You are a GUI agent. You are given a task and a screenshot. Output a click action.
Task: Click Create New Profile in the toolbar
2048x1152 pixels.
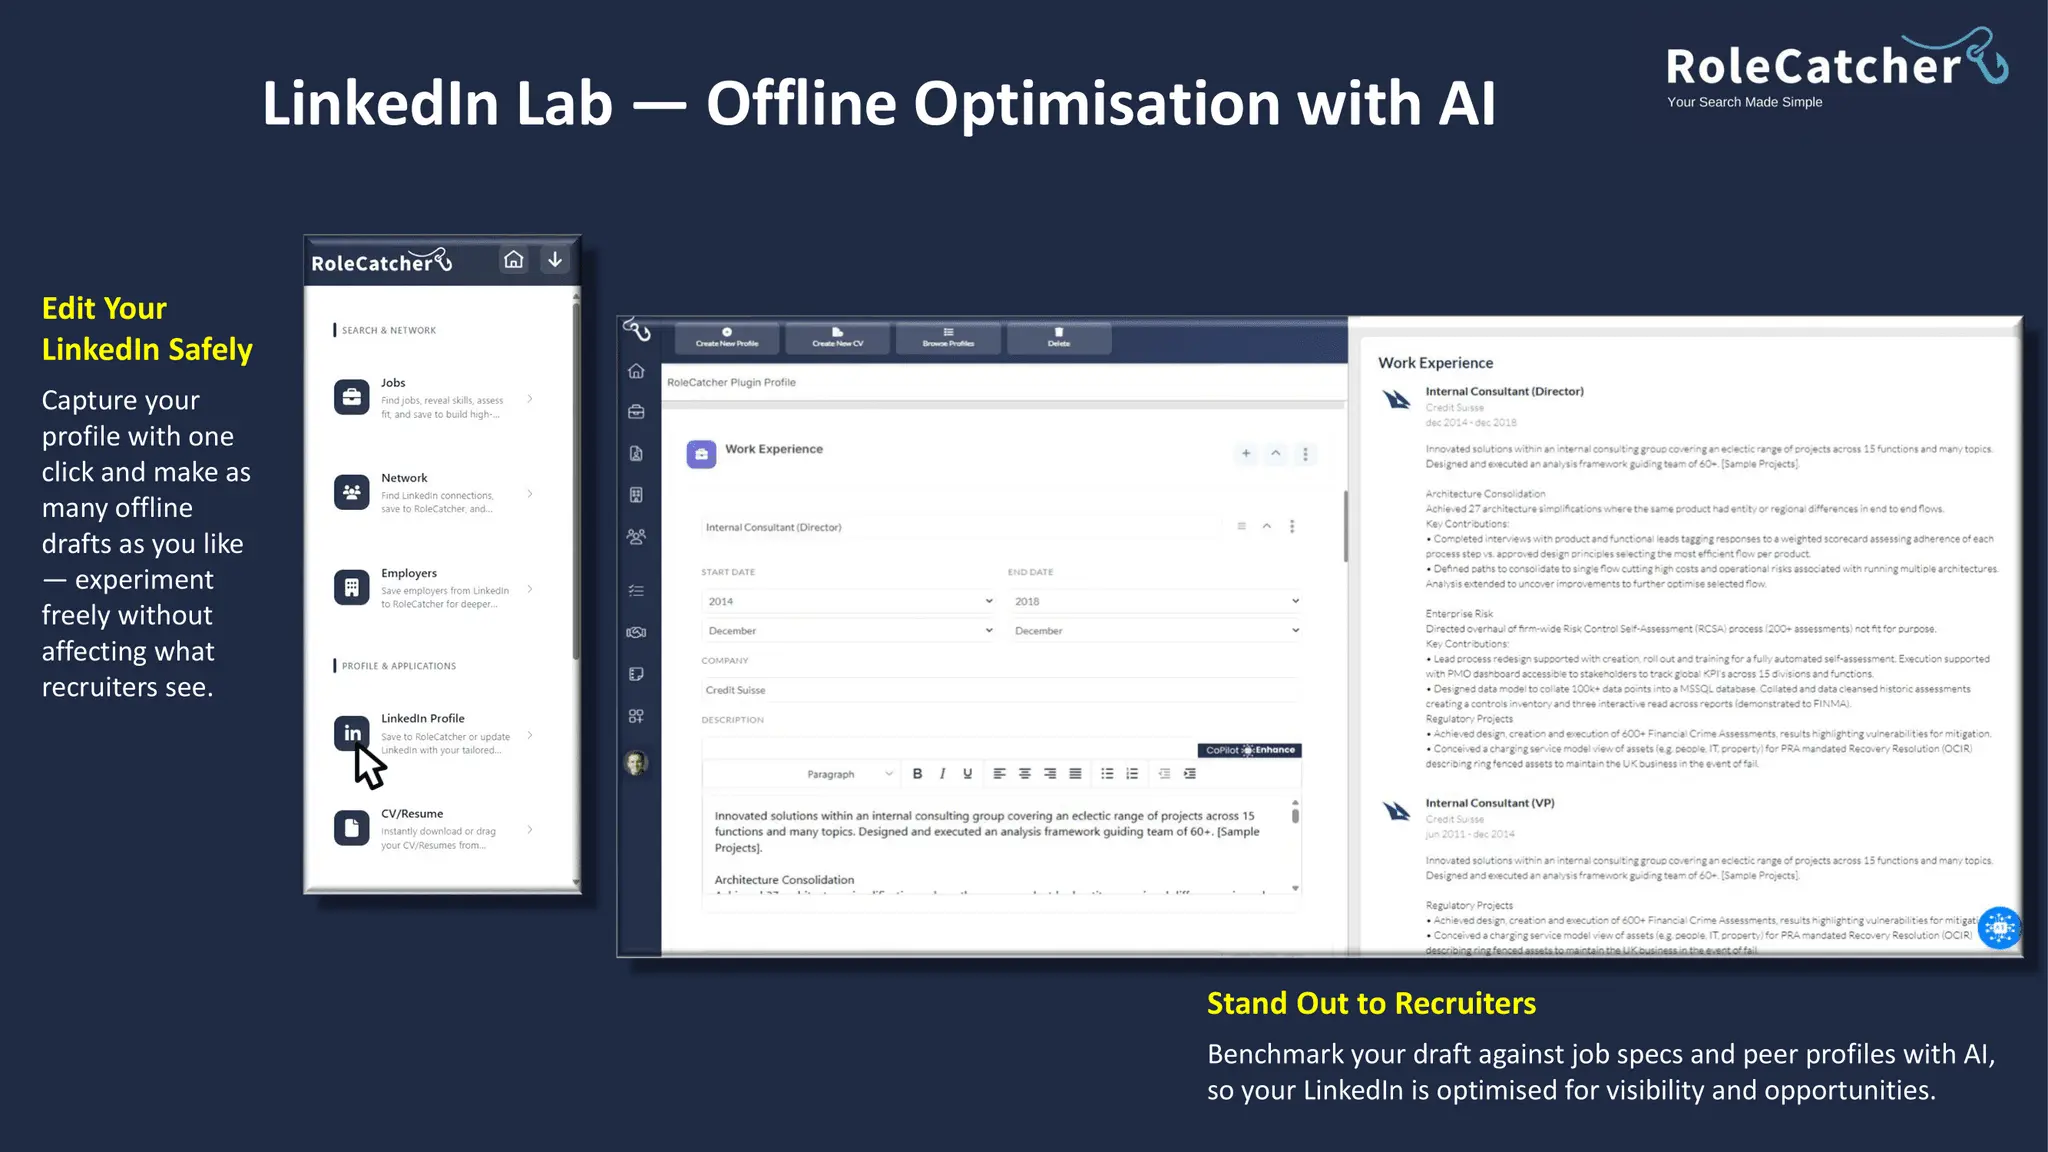727,338
